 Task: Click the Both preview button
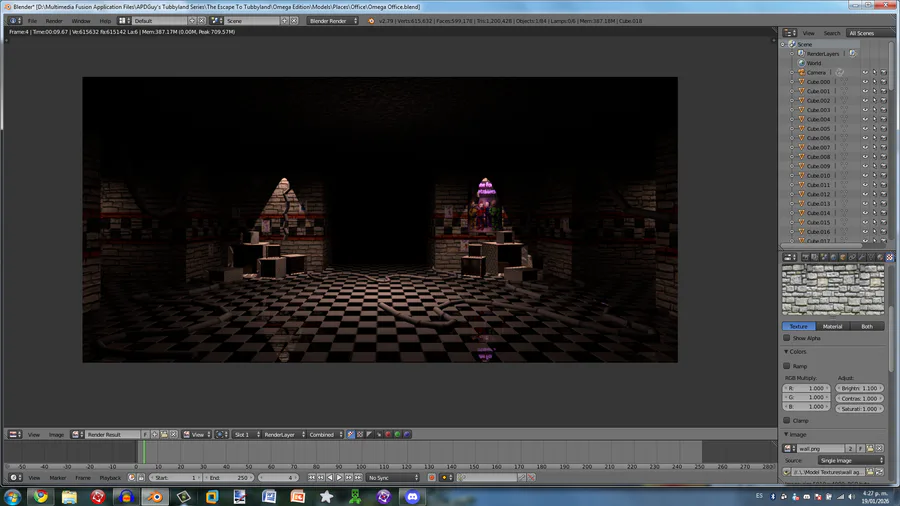866,326
